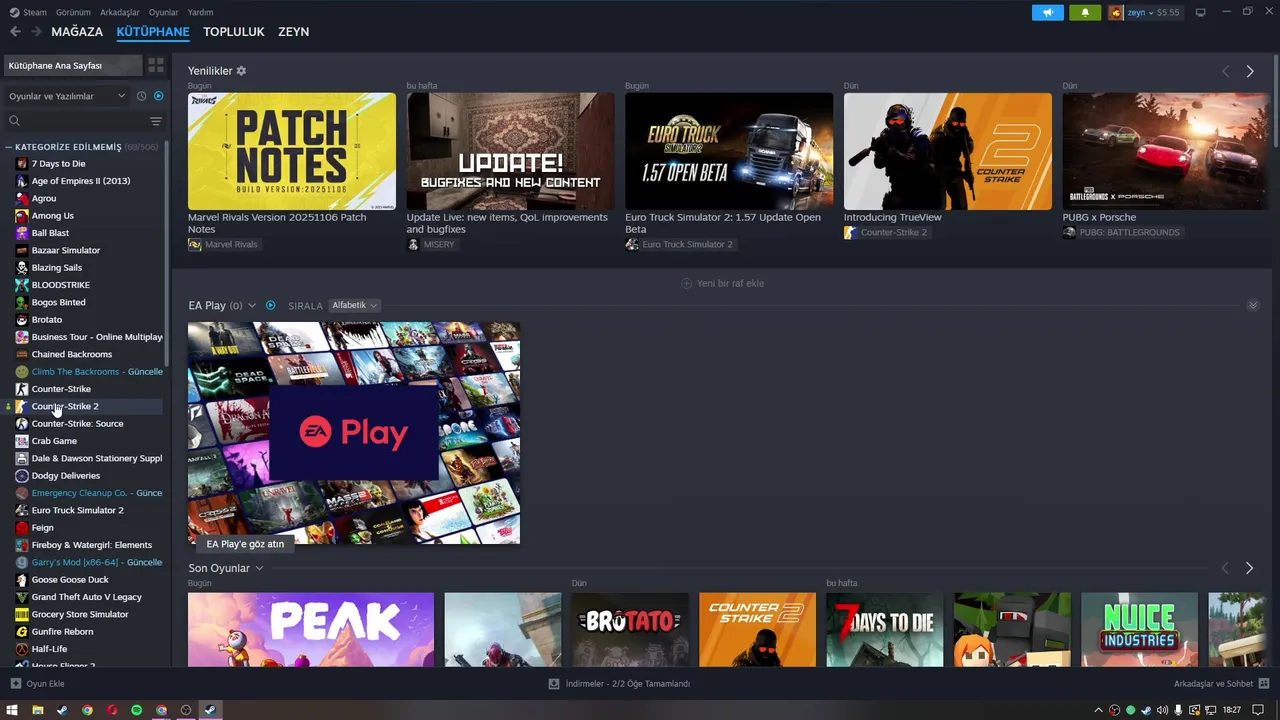This screenshot has width=1280, height=720.
Task: Open Yardım menu
Action: [x=200, y=12]
